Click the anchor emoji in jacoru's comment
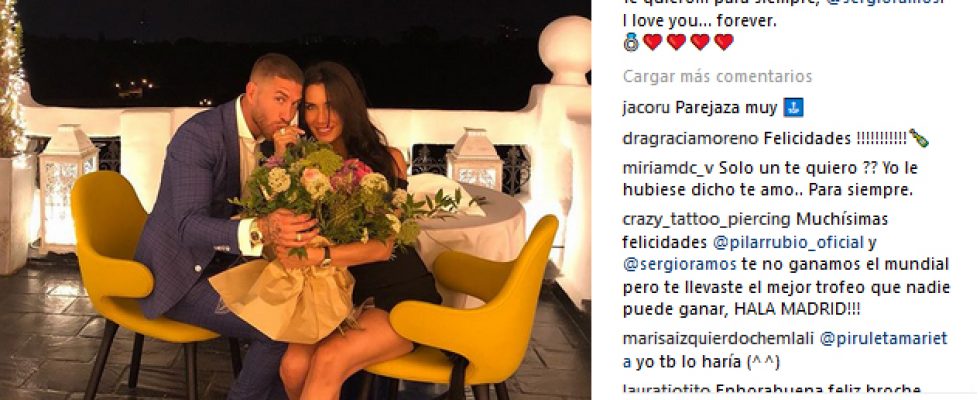The width and height of the screenshot is (980, 400). [x=793, y=108]
